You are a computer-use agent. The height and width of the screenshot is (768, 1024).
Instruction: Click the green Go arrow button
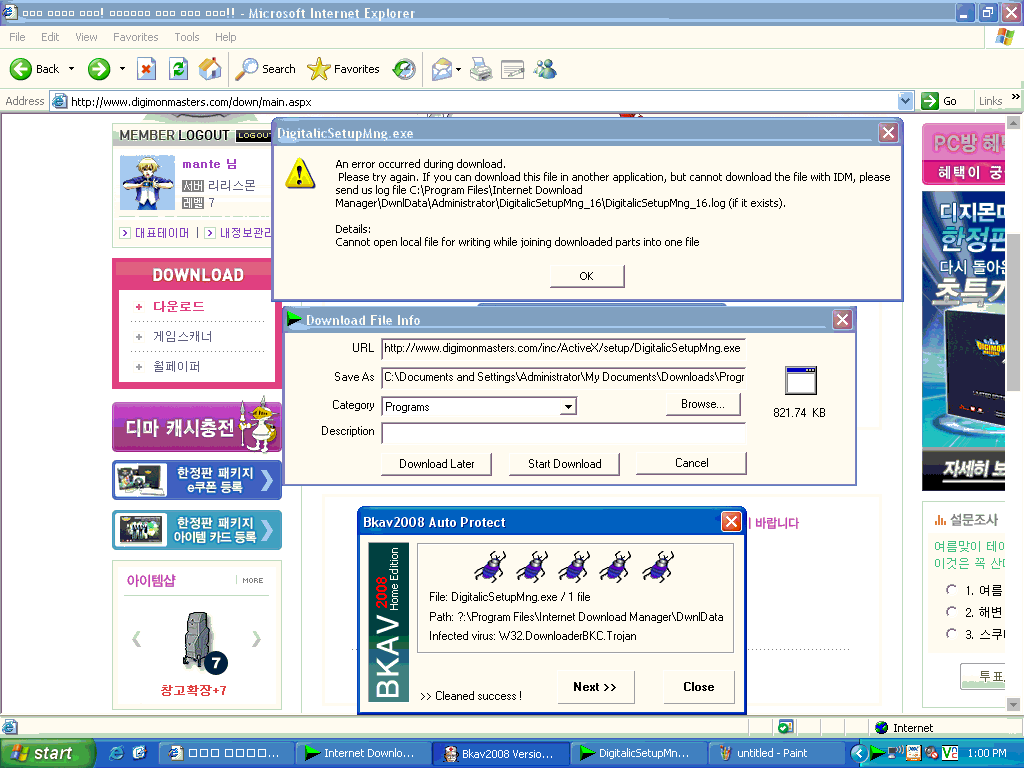click(929, 101)
